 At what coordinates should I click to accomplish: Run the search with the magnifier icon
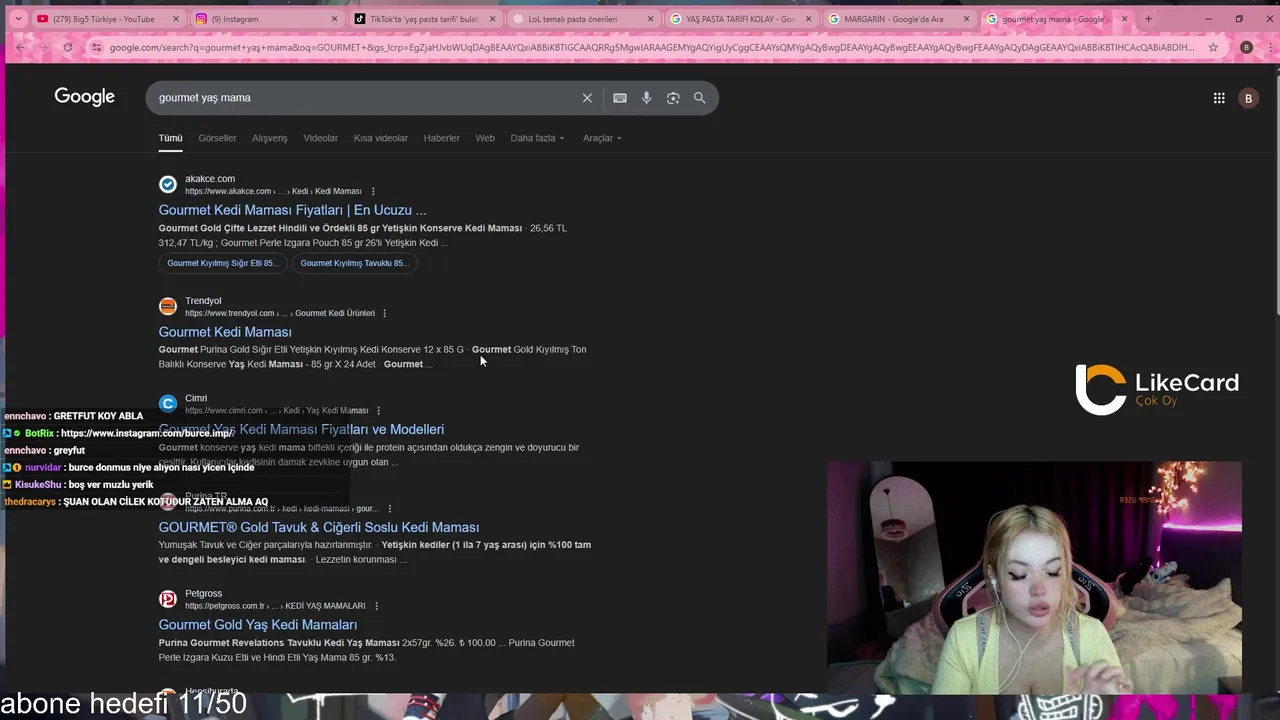point(700,98)
